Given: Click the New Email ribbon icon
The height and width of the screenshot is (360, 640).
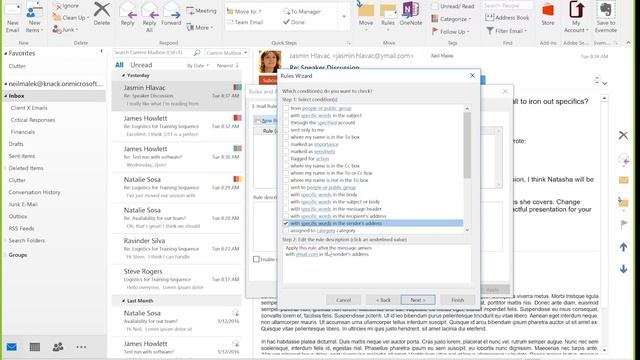Looking at the screenshot, I should [x=13, y=17].
